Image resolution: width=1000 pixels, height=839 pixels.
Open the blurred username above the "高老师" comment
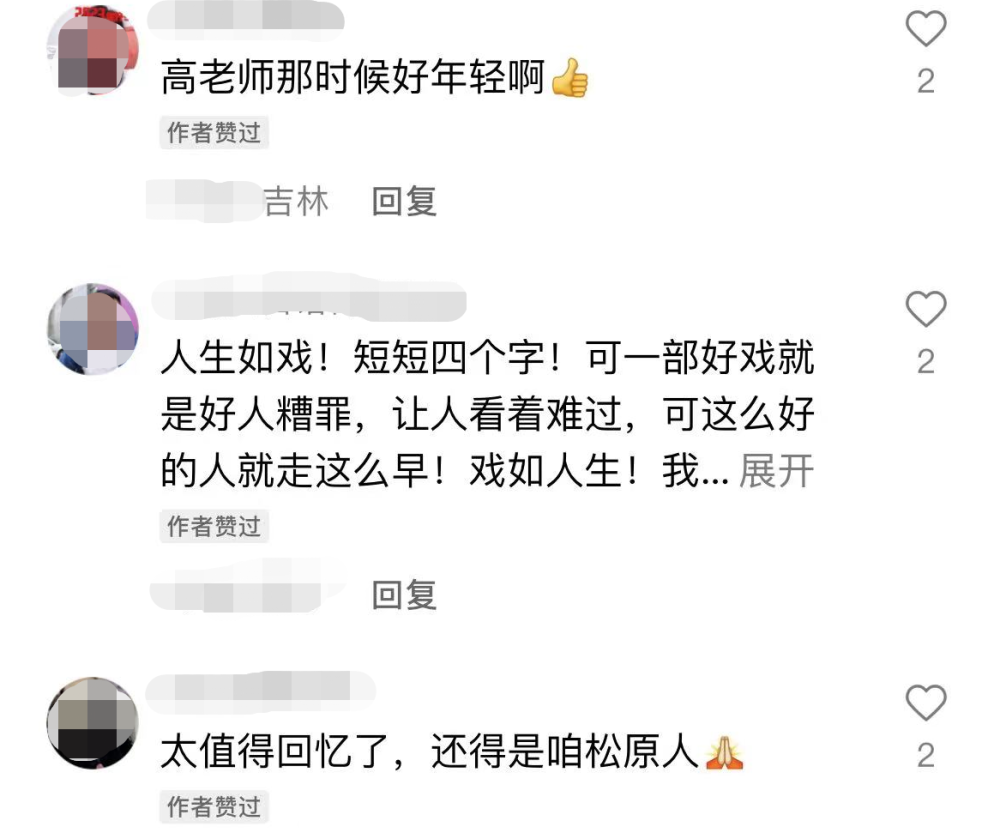click(246, 16)
